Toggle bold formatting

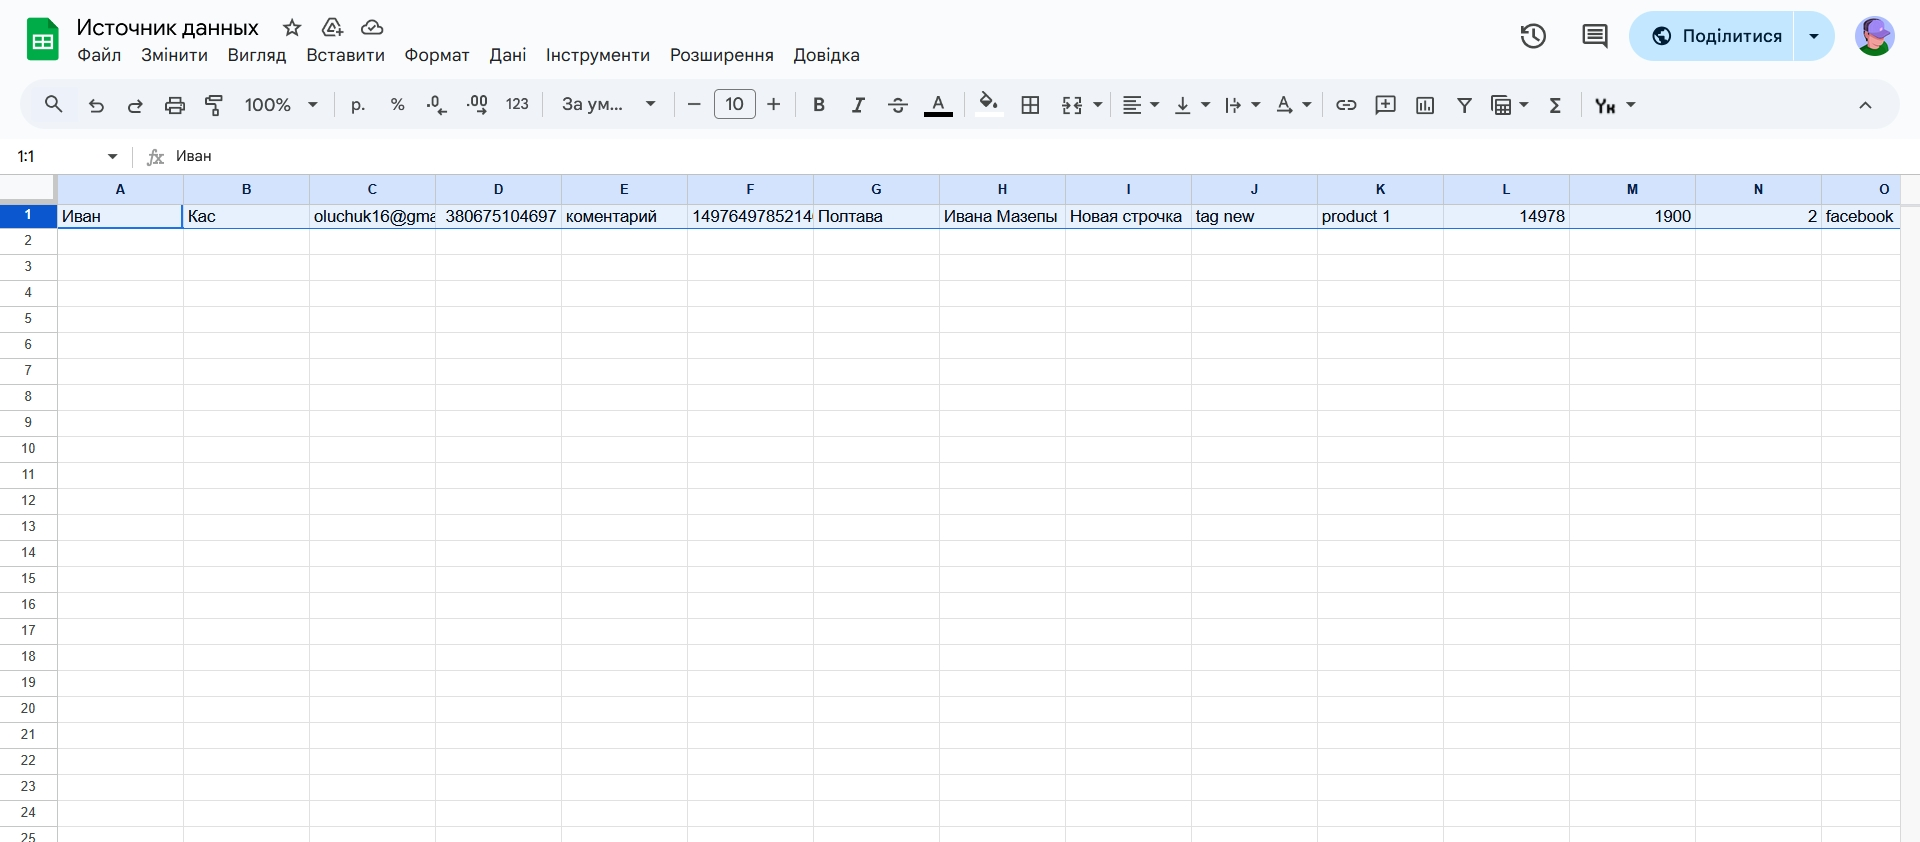[819, 105]
